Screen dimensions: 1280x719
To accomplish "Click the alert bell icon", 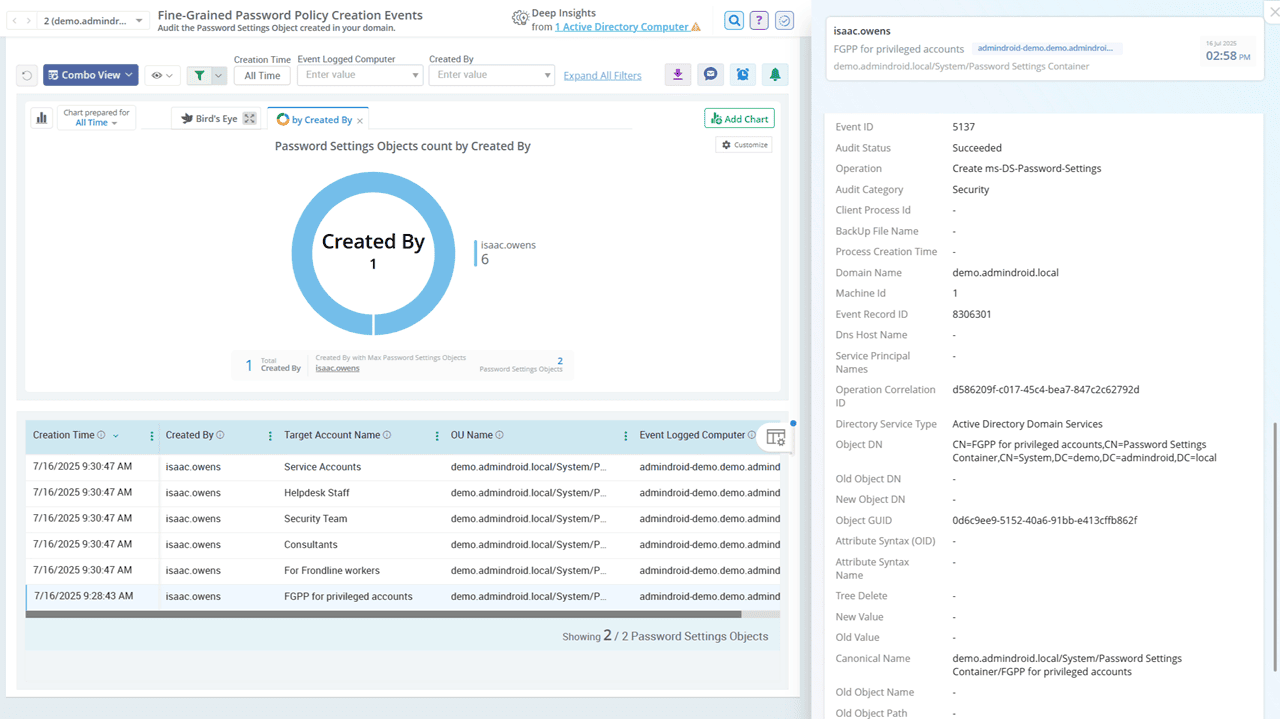I will point(774,75).
